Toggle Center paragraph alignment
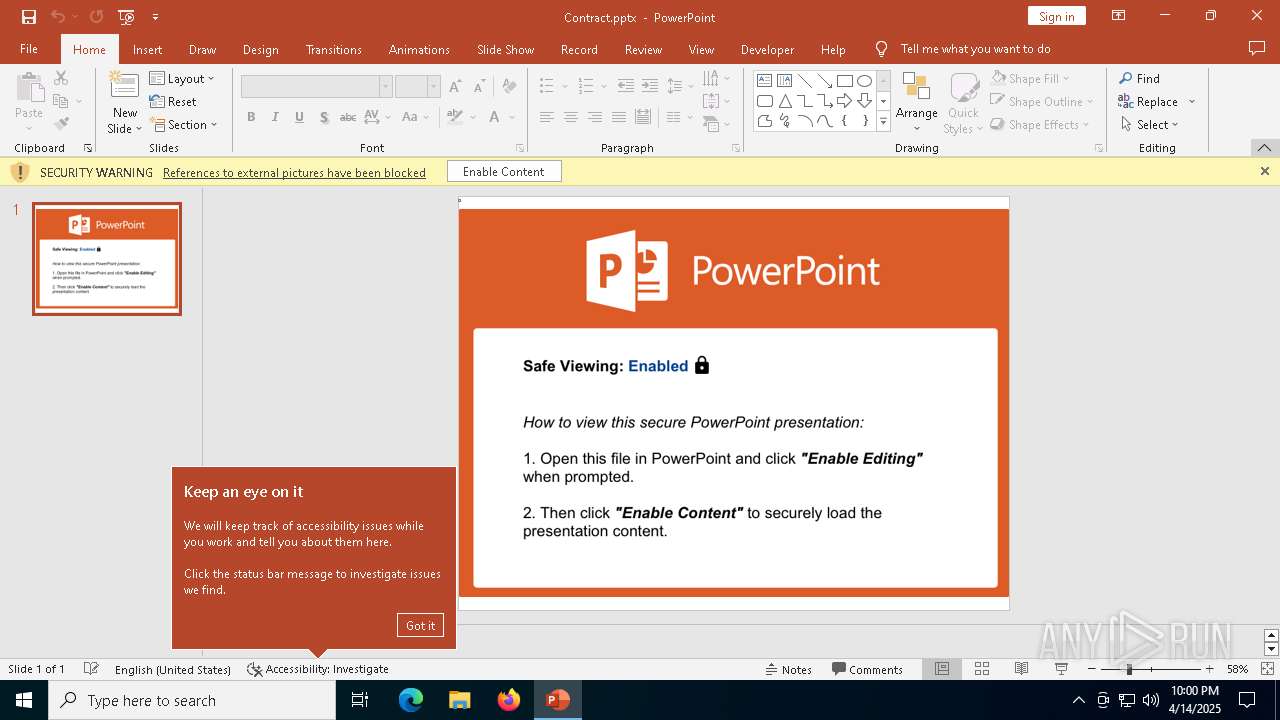This screenshot has height=720, width=1280. [x=570, y=117]
